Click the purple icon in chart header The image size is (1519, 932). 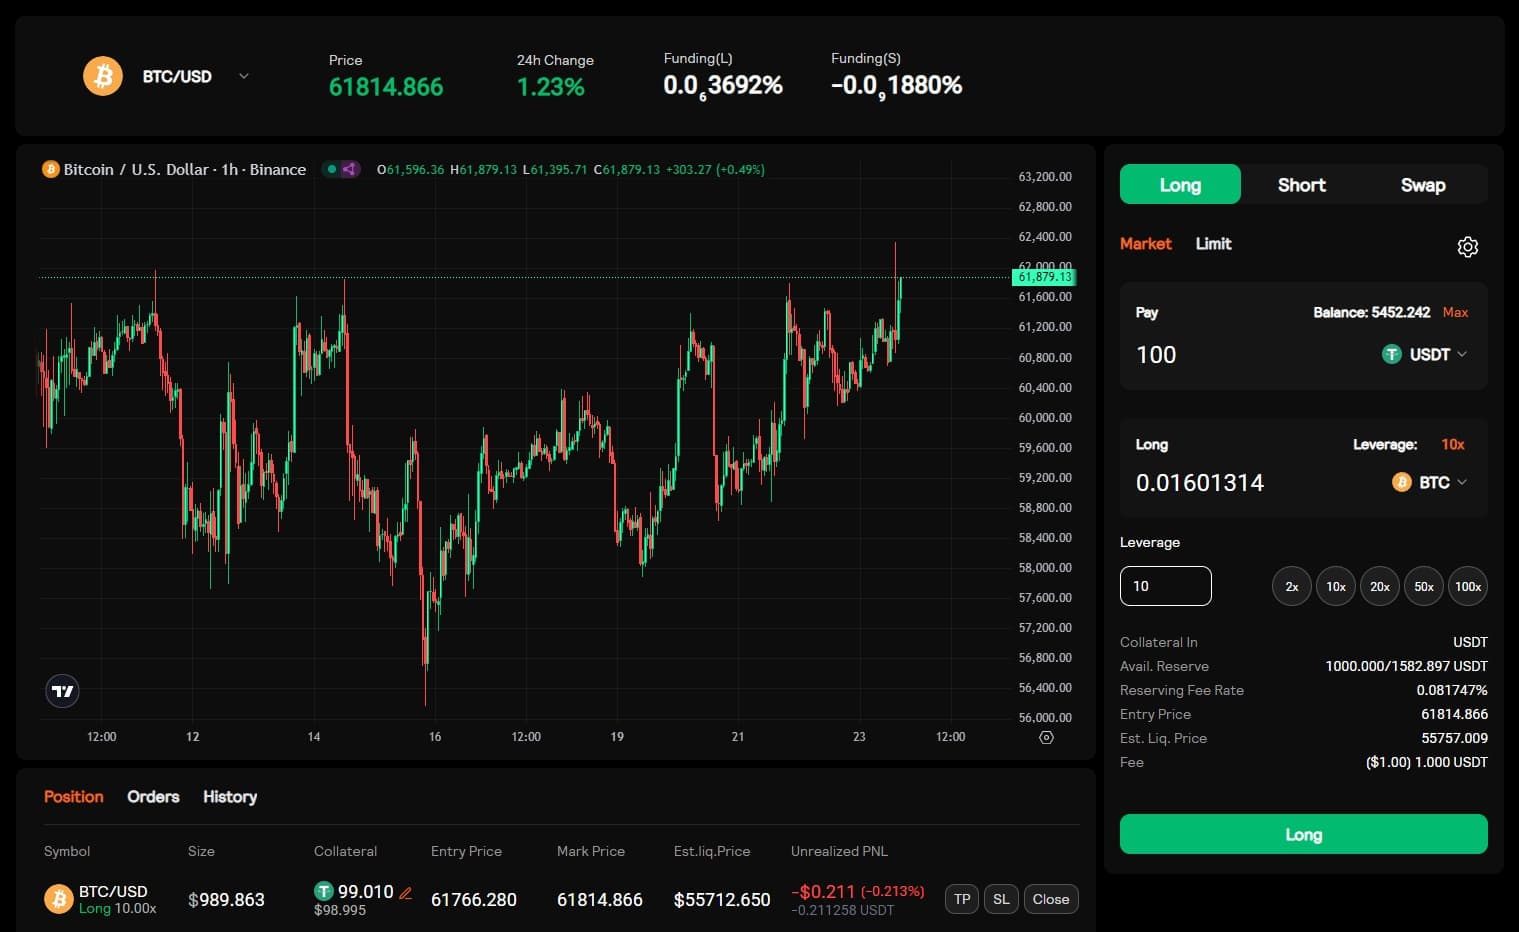tap(349, 169)
